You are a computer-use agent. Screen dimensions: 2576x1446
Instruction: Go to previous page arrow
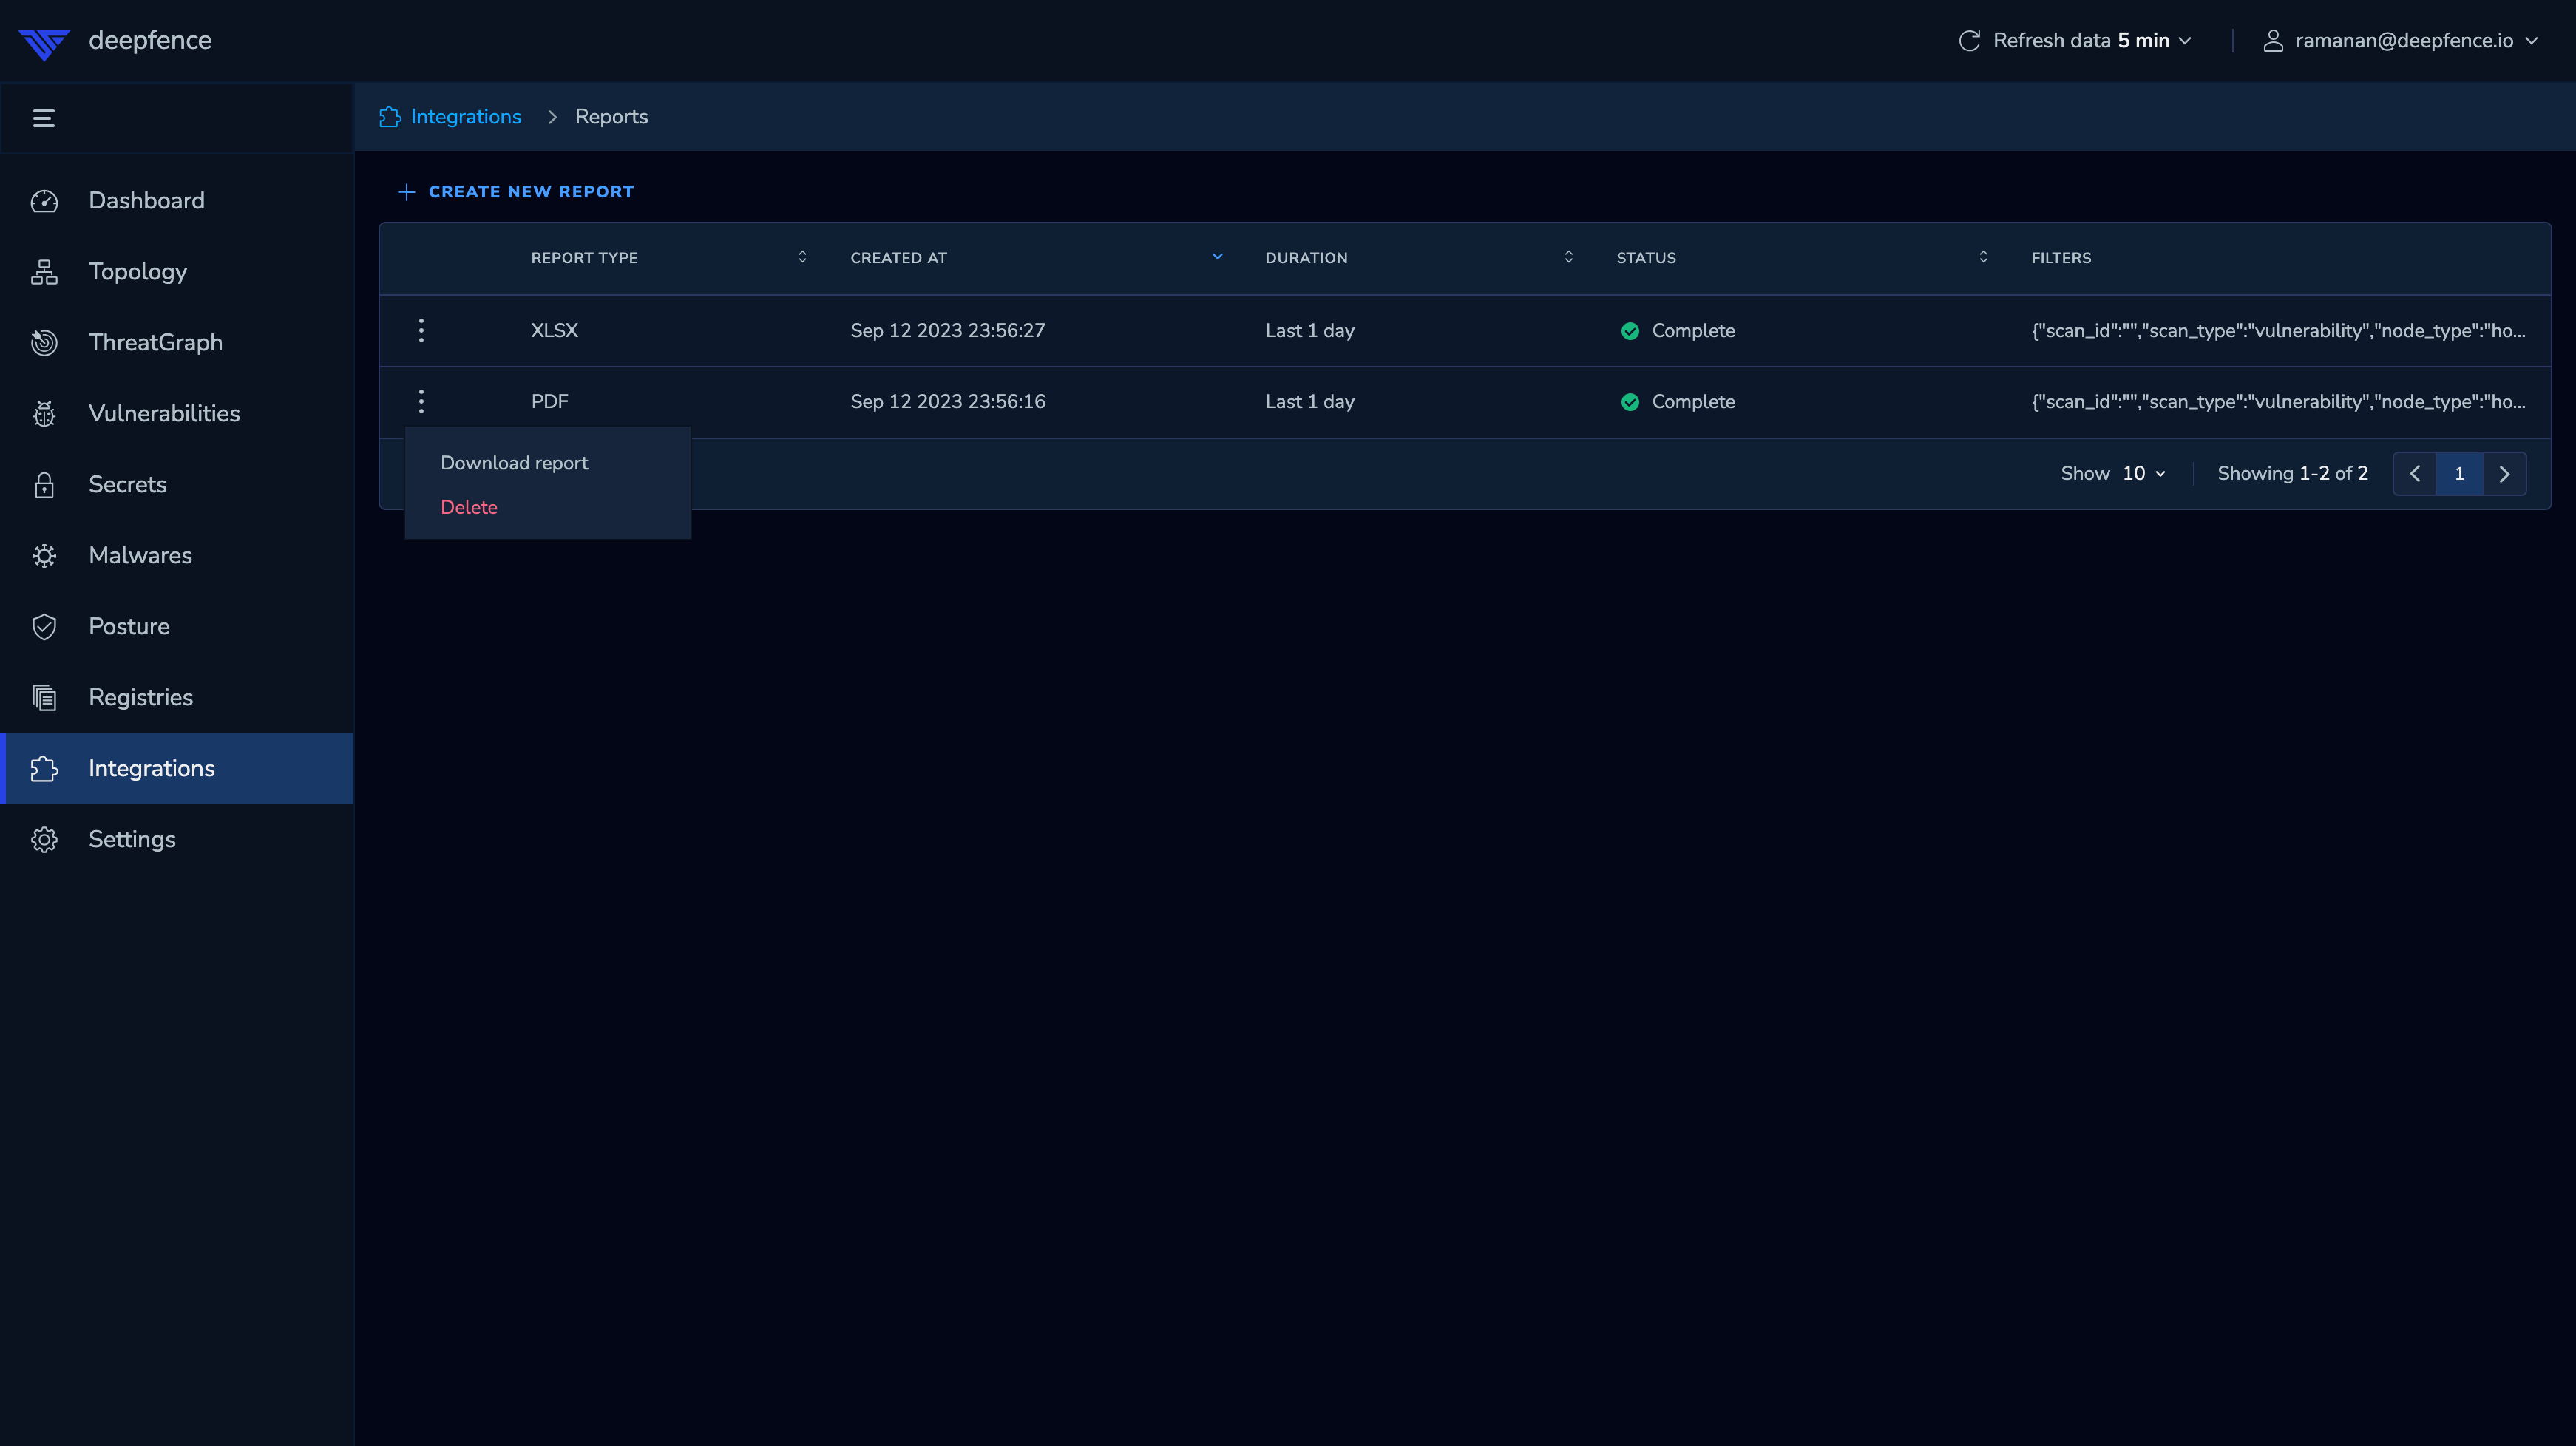tap(2414, 474)
